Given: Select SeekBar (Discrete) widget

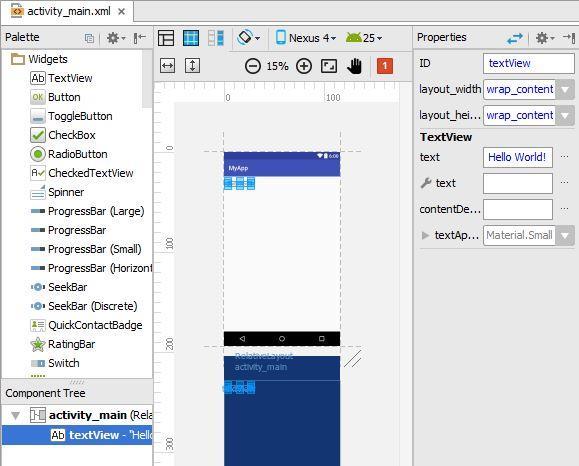Looking at the screenshot, I should pos(84,306).
